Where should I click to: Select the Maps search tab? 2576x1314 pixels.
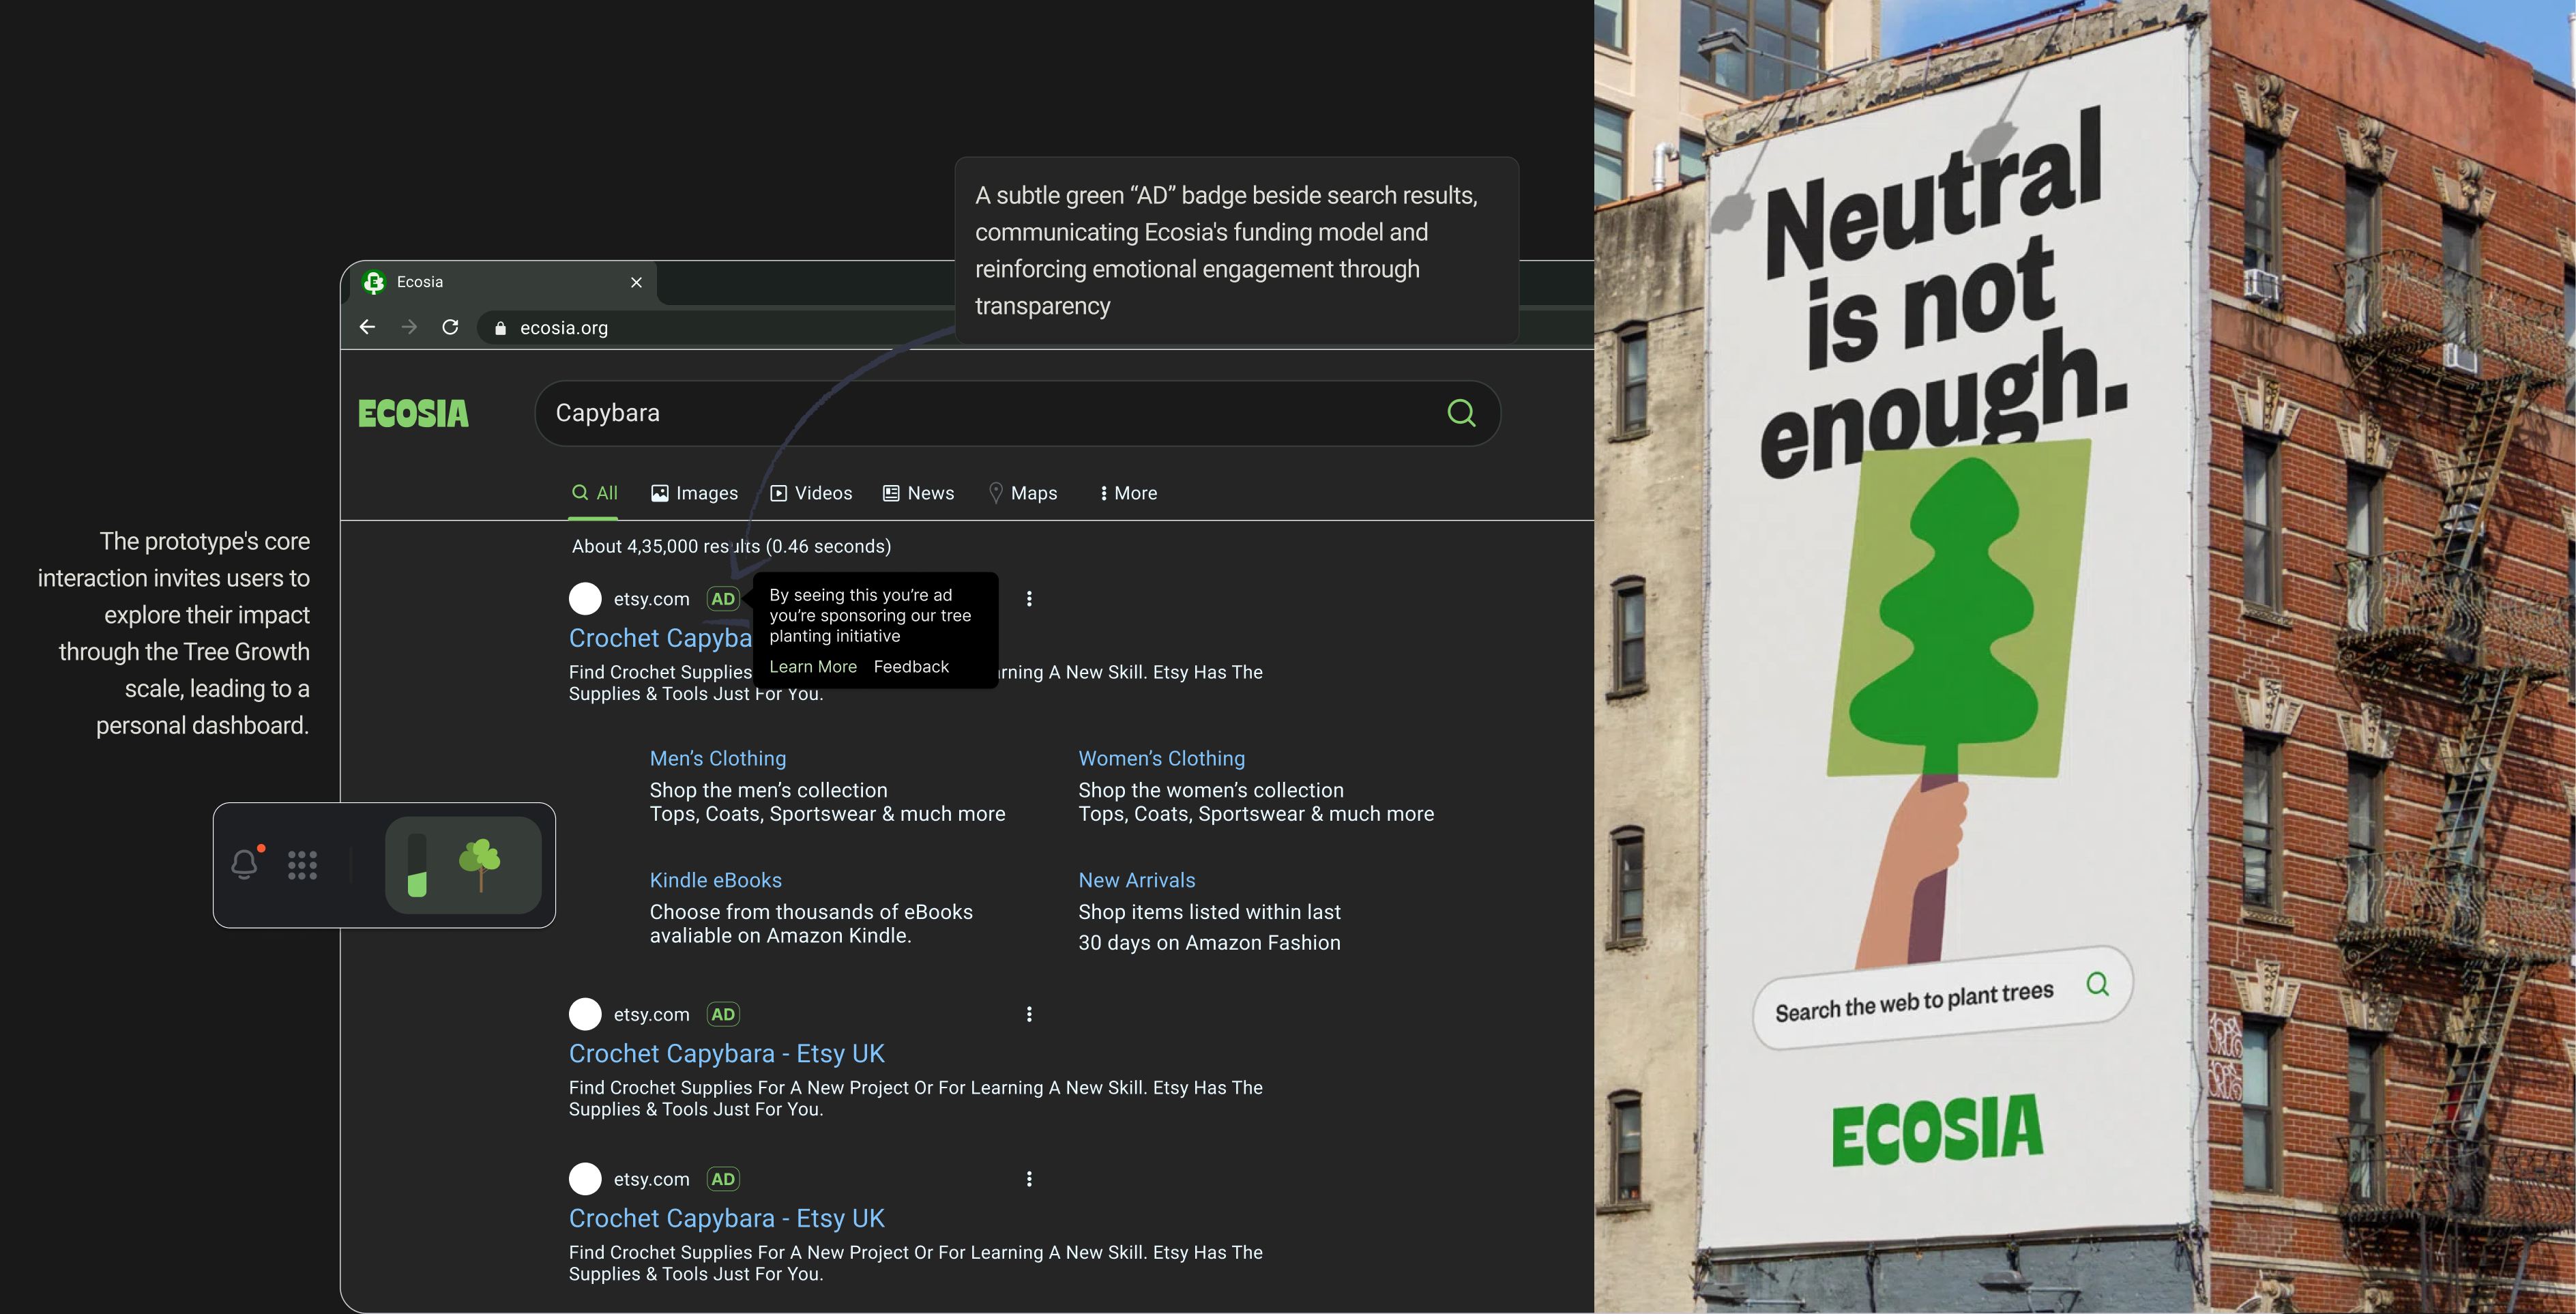[1022, 493]
